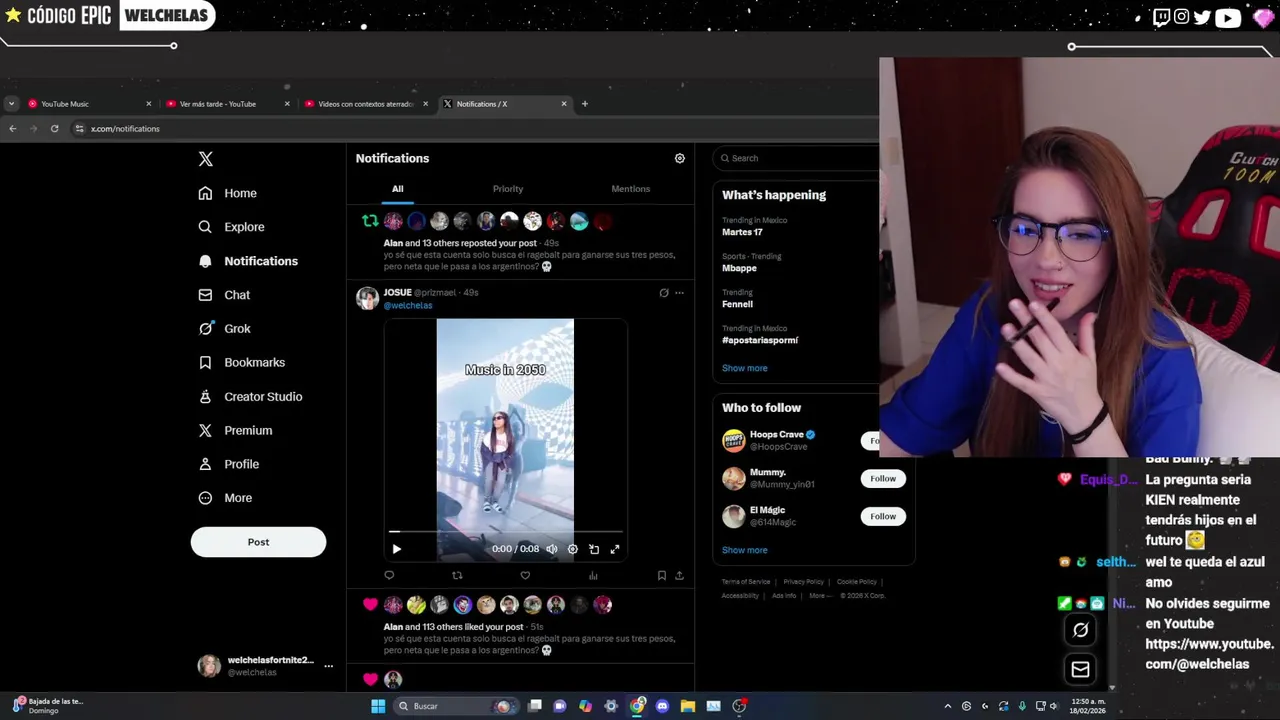The height and width of the screenshot is (720, 1280).
Task: Repost JOSUE's post
Action: coord(457,575)
